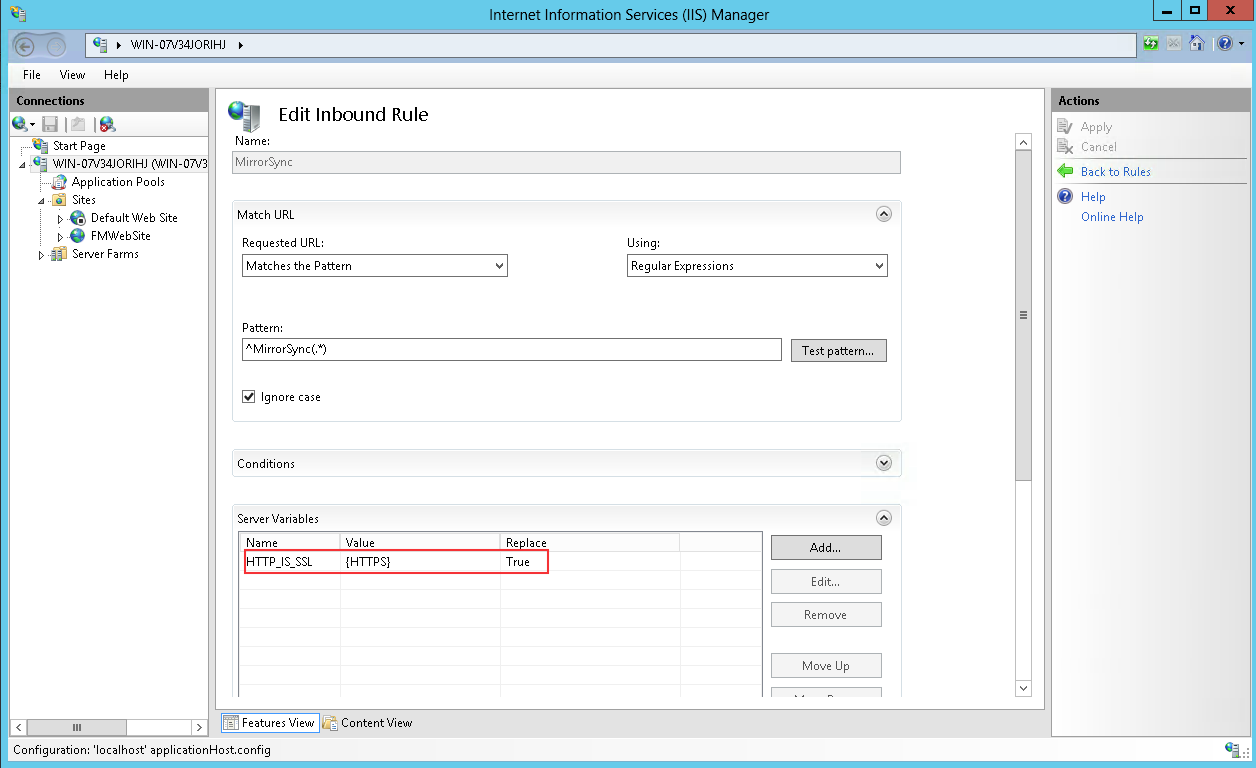This screenshot has width=1256, height=768.
Task: Expand the FMWebSite tree node
Action: (x=60, y=236)
